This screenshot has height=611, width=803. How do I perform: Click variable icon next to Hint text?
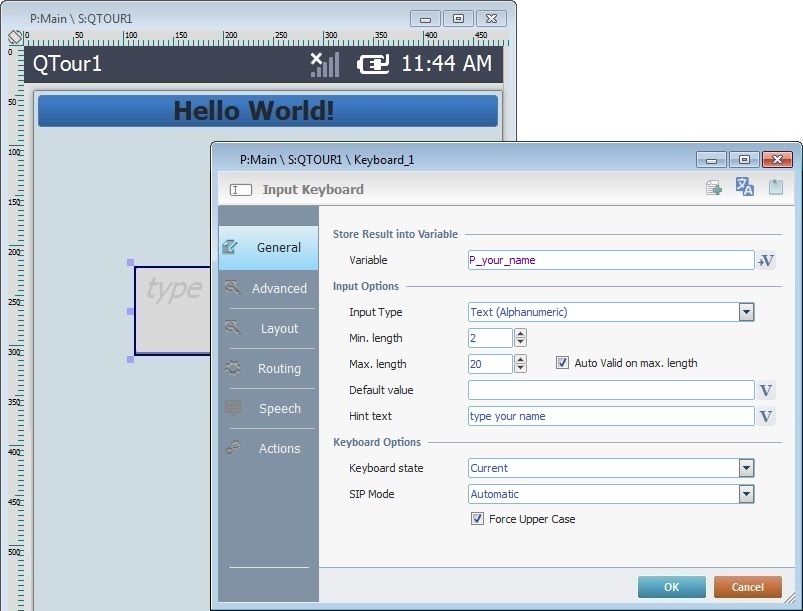pos(767,416)
